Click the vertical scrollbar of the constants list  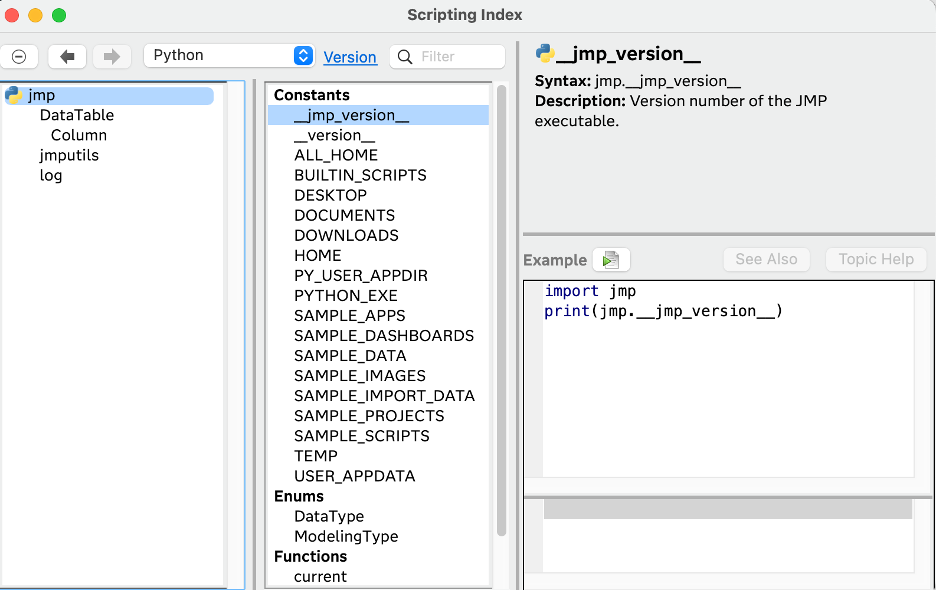[x=501, y=310]
